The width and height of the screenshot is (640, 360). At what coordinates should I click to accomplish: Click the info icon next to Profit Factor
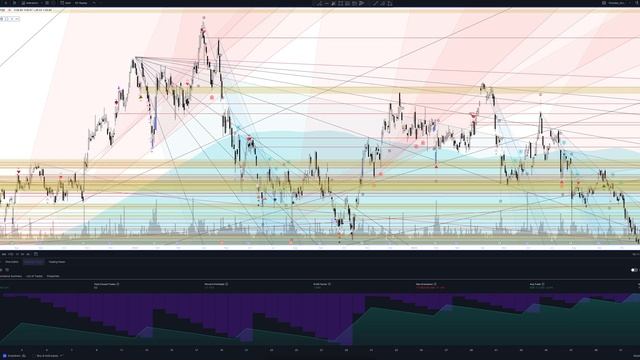pyautogui.click(x=329, y=284)
